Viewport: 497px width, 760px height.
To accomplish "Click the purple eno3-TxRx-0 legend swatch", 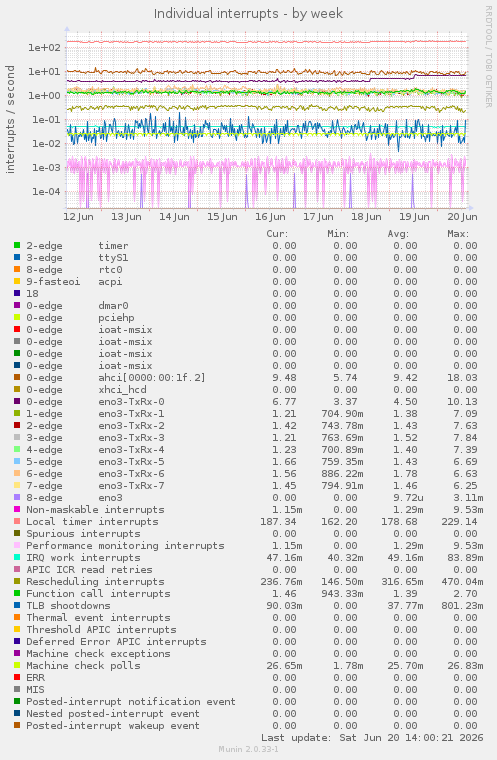I will click(x=17, y=402).
